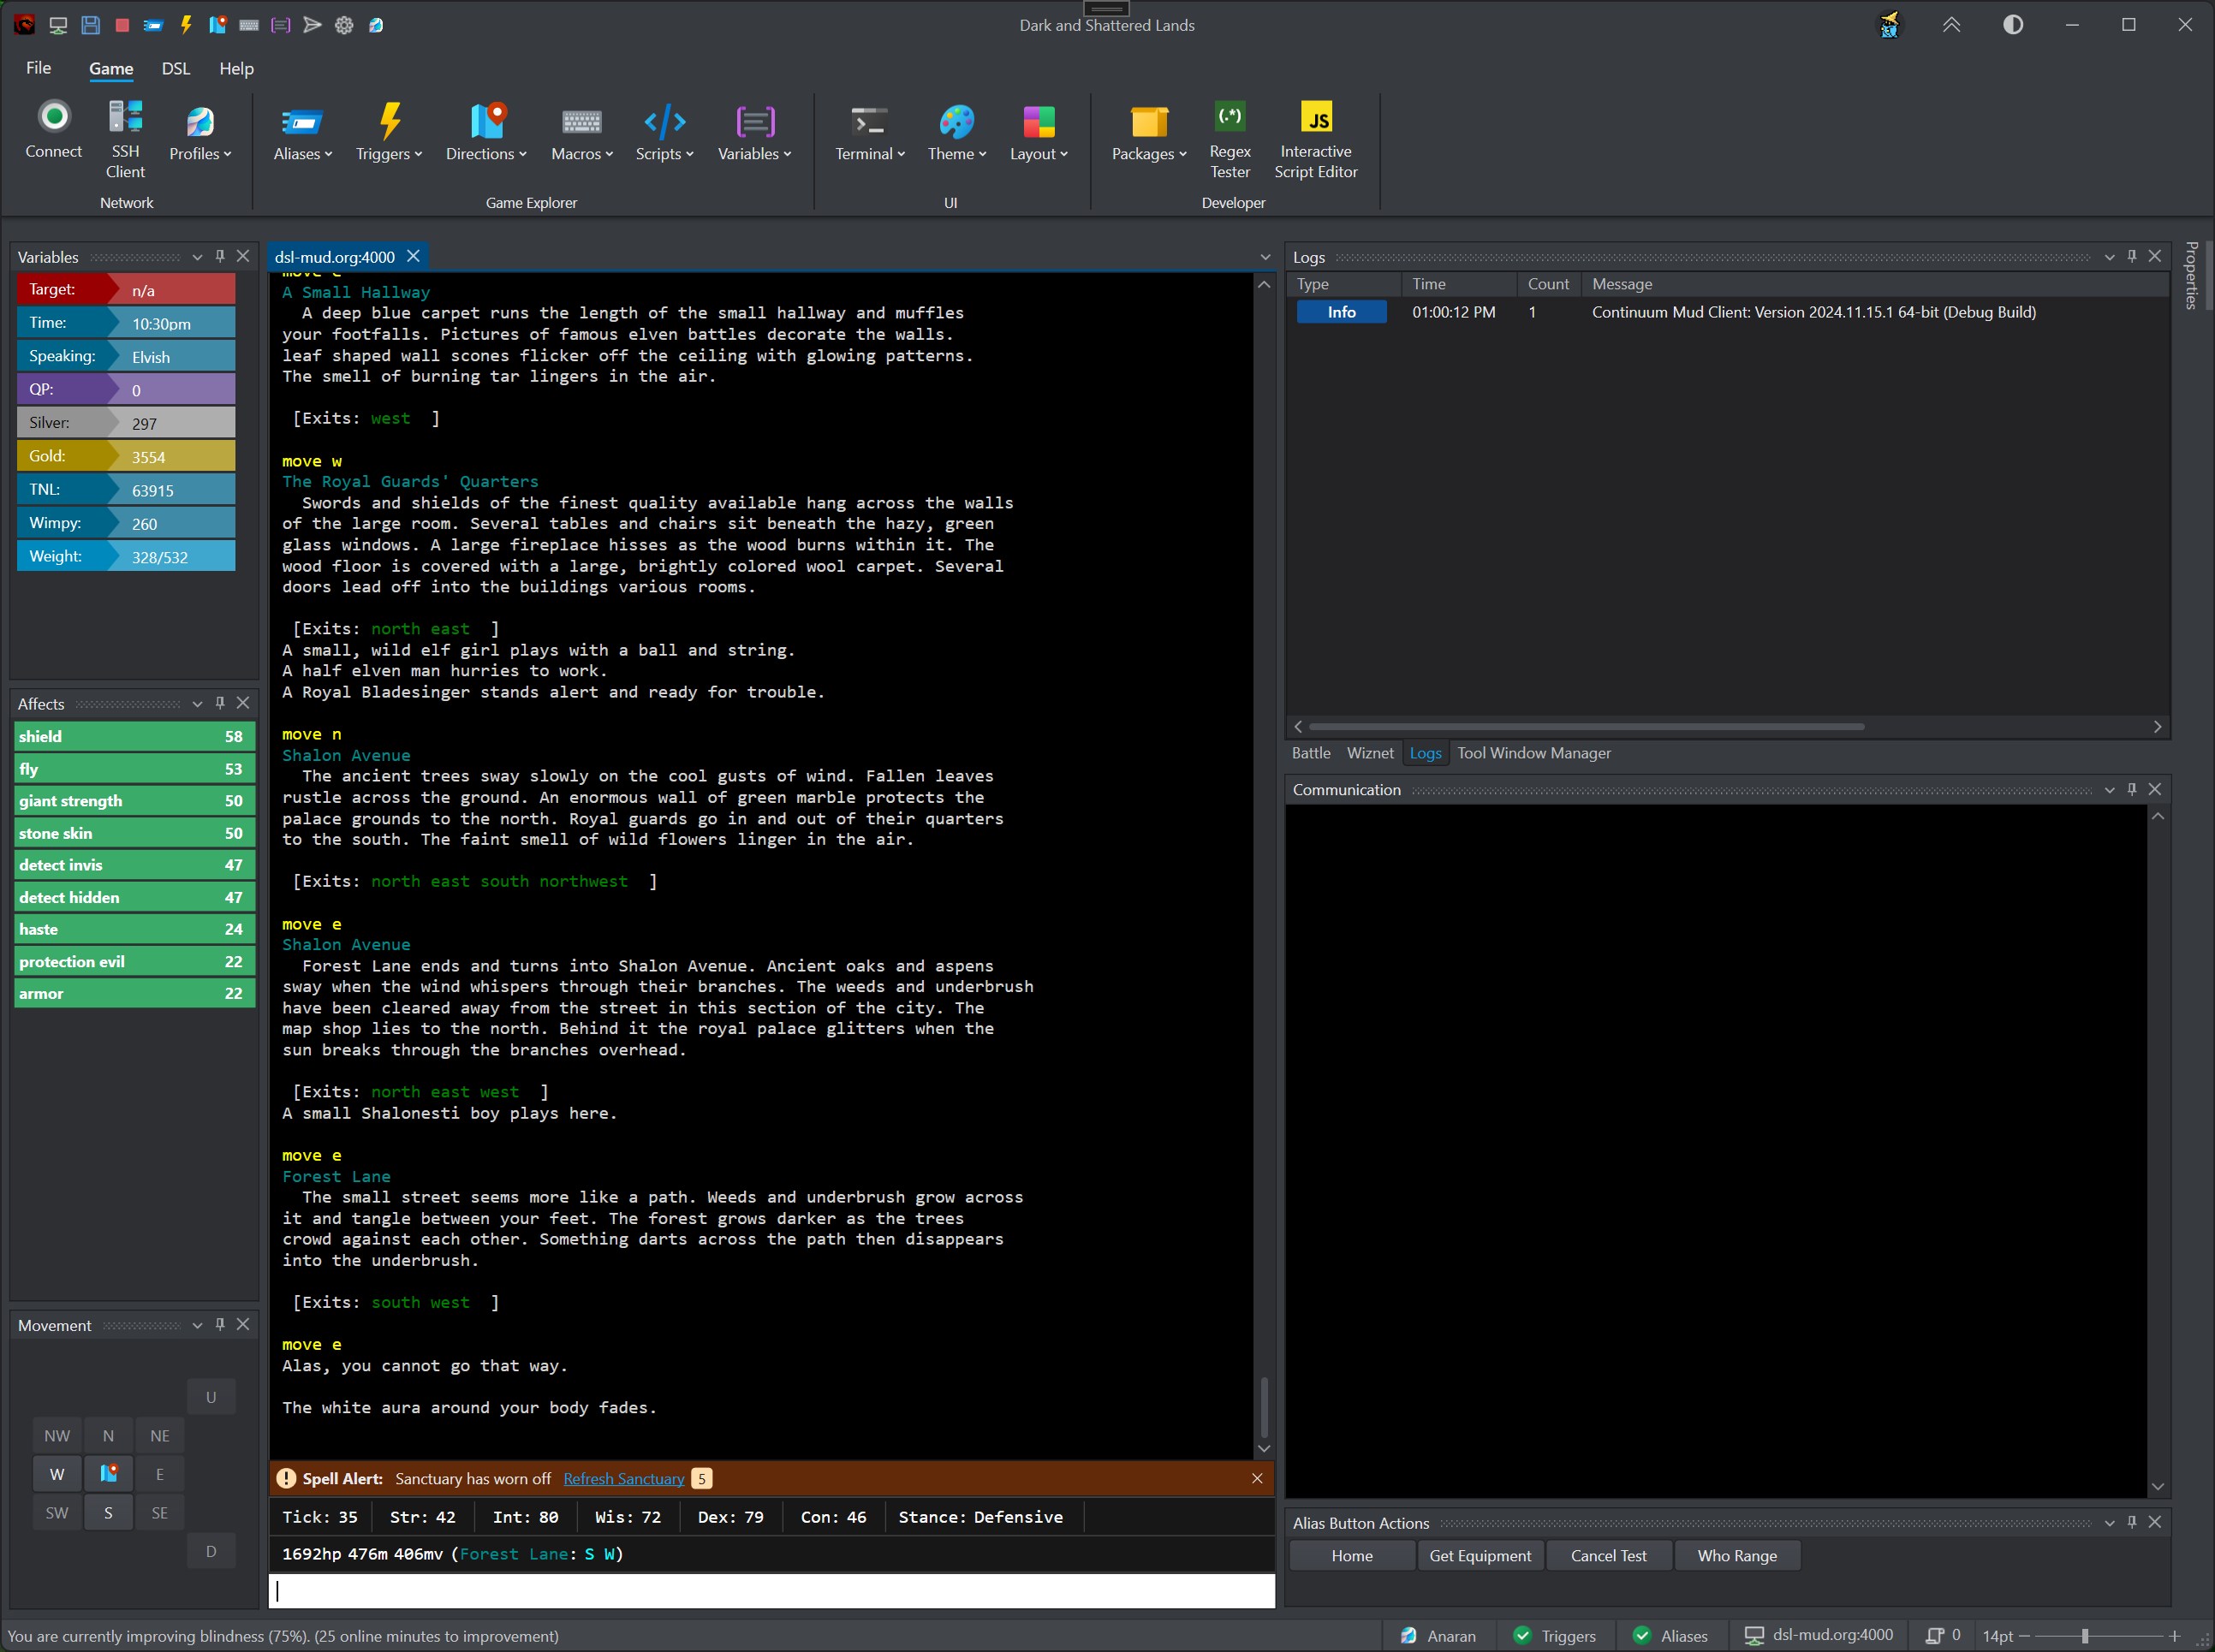Image resolution: width=2215 pixels, height=1652 pixels.
Task: Click the map icon in the Movement pad
Action: (x=108, y=1473)
